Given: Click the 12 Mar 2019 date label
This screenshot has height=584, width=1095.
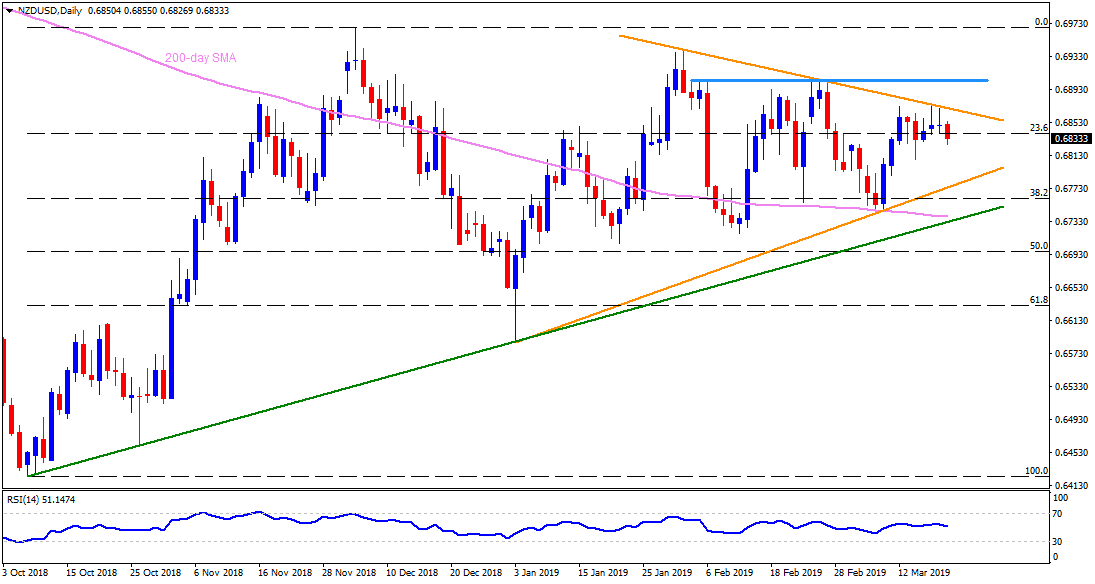Looking at the screenshot, I should click(x=926, y=574).
